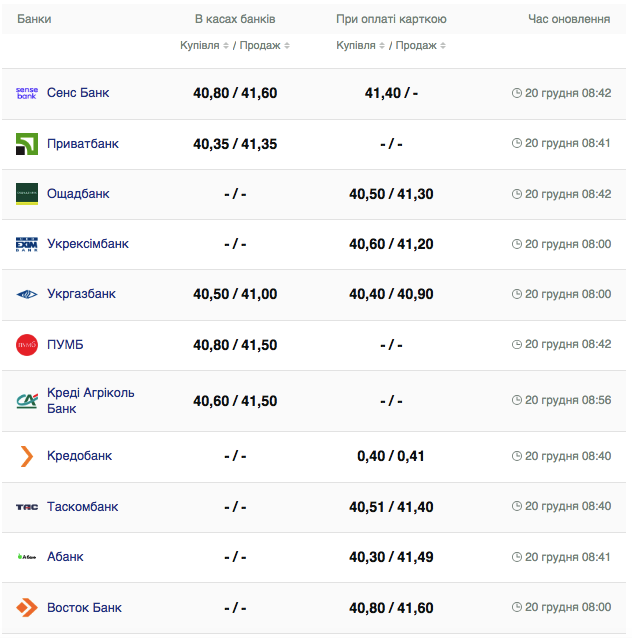Open the Укргазбанк name link

click(81, 294)
